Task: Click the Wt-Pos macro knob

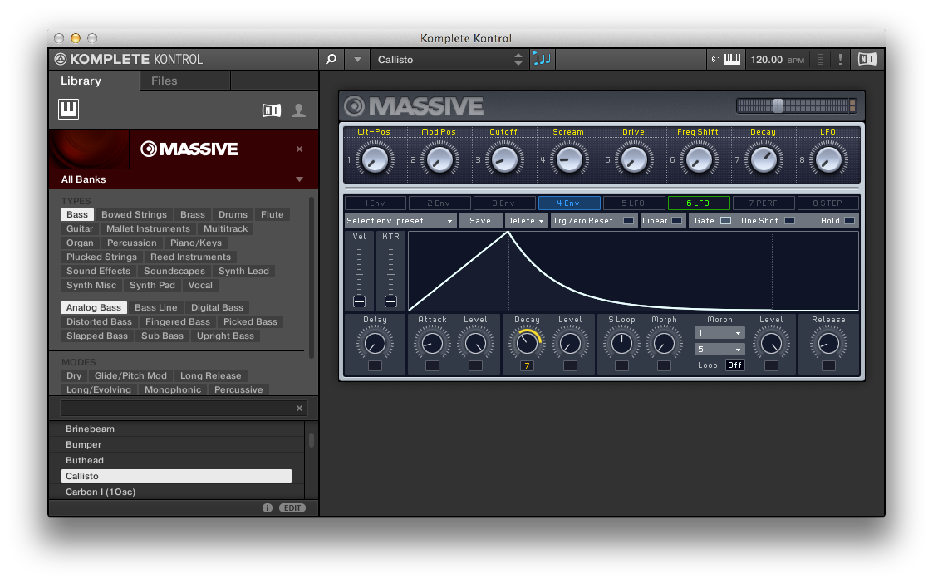Action: [x=375, y=159]
